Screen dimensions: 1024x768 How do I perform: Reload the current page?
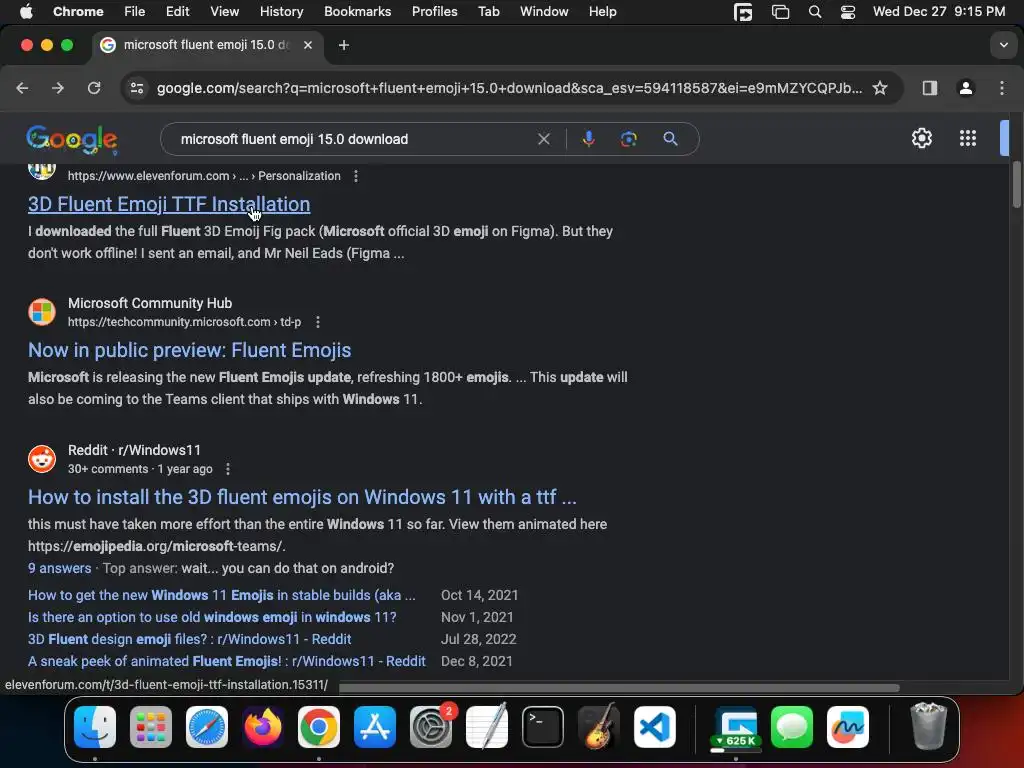94,88
